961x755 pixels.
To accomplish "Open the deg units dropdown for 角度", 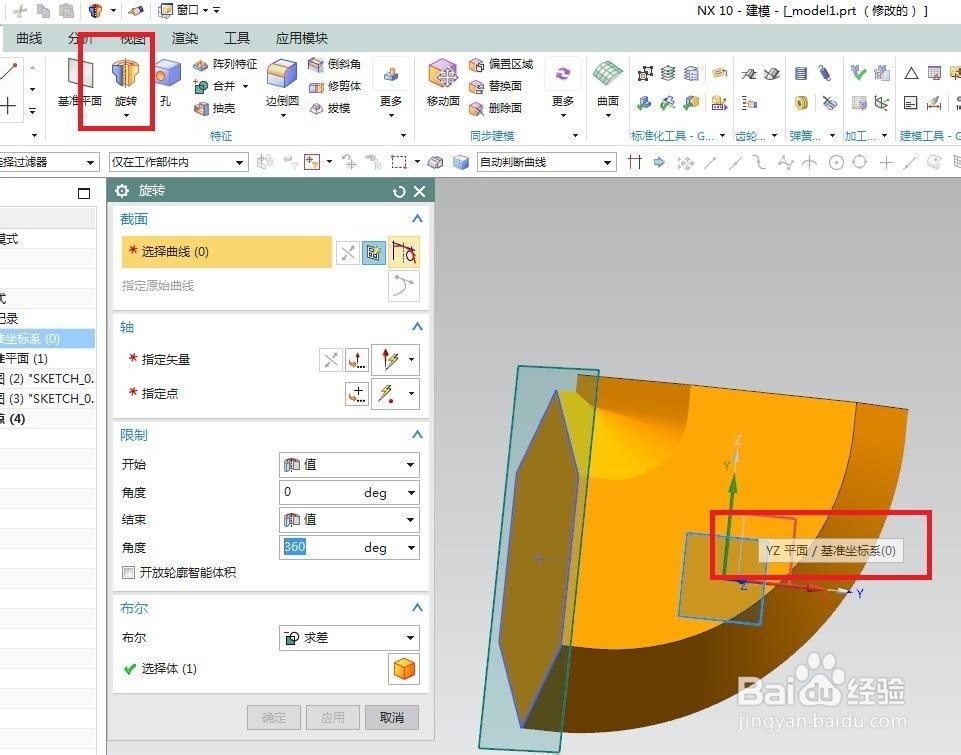I will [410, 547].
